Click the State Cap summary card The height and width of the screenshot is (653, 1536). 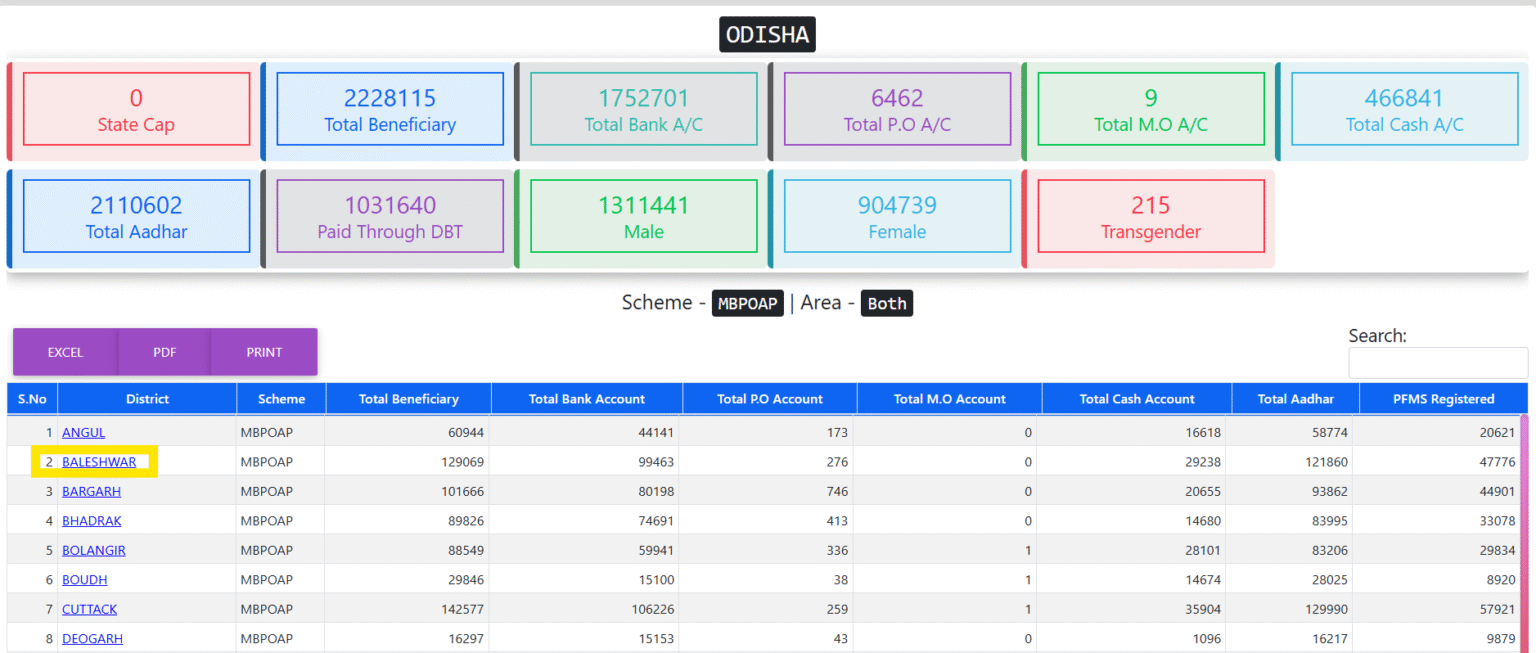[136, 108]
